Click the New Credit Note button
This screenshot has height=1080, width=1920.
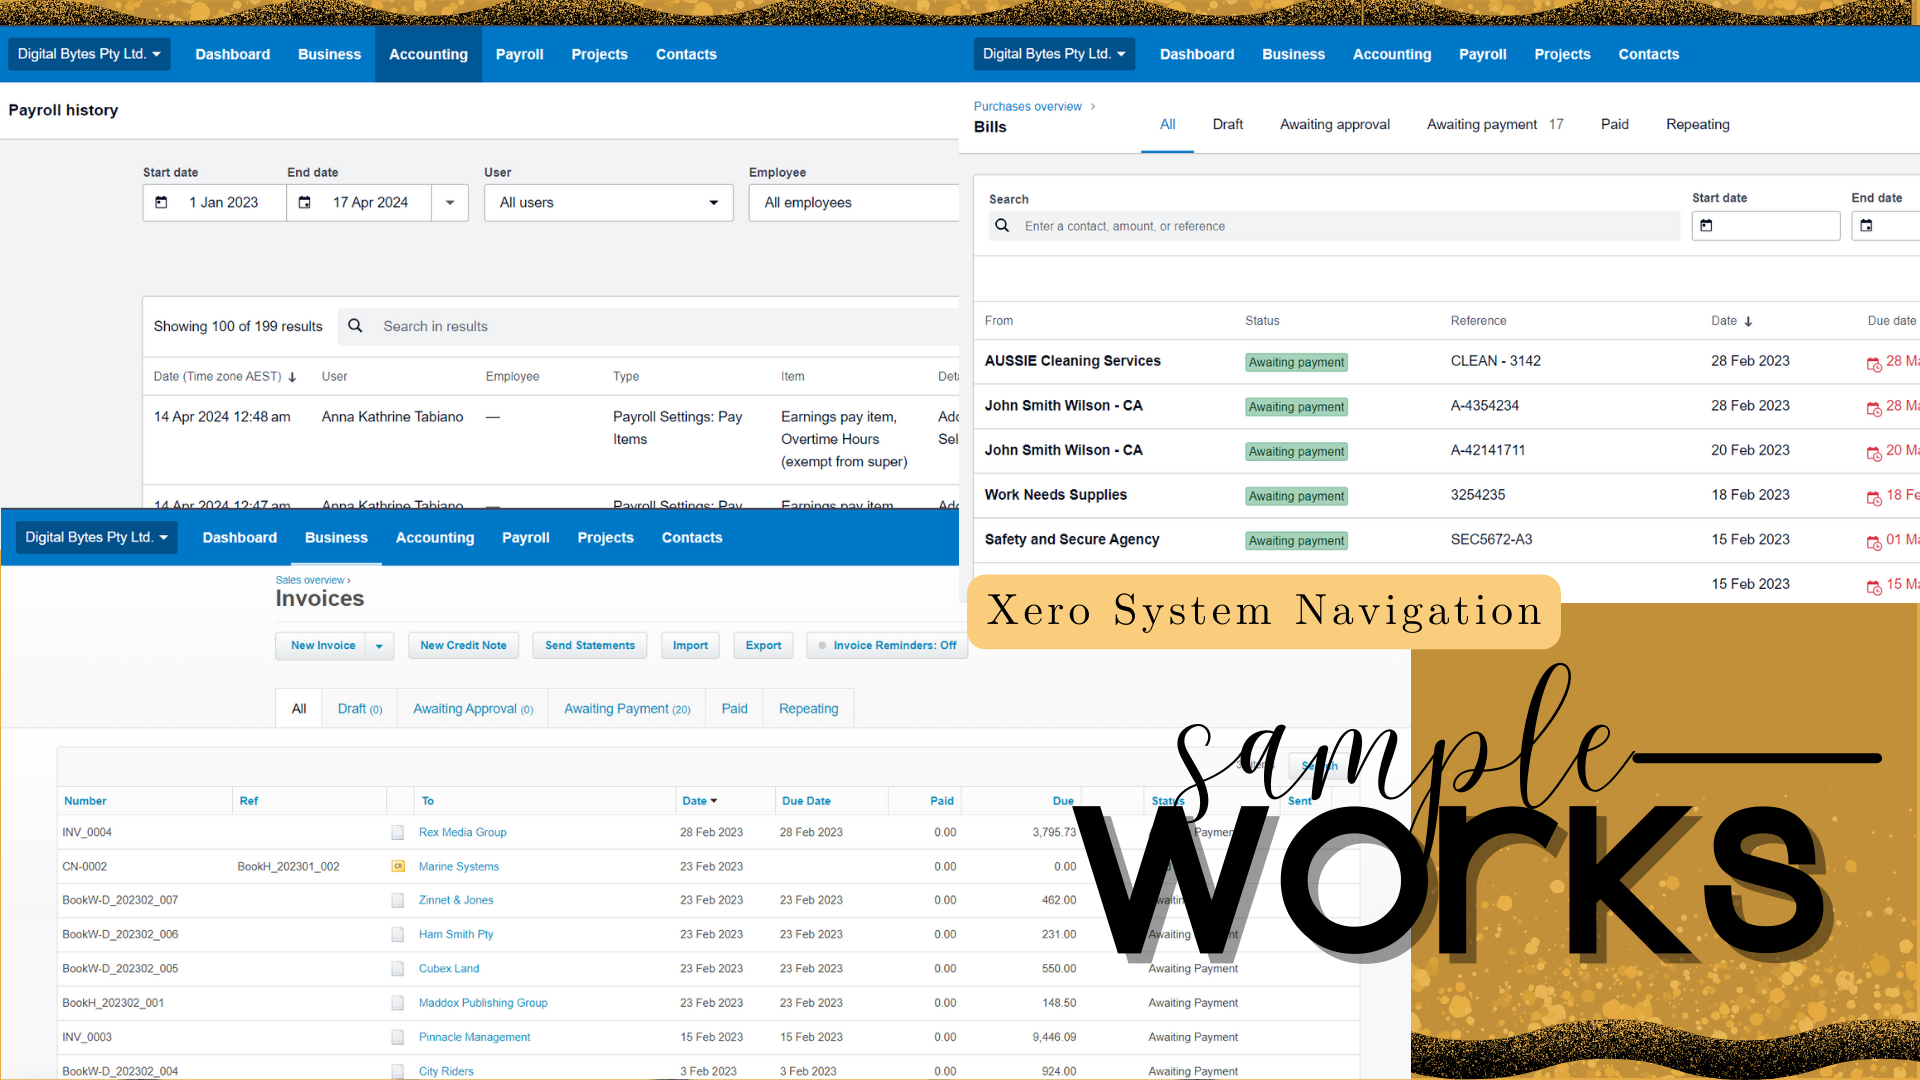pyautogui.click(x=463, y=646)
